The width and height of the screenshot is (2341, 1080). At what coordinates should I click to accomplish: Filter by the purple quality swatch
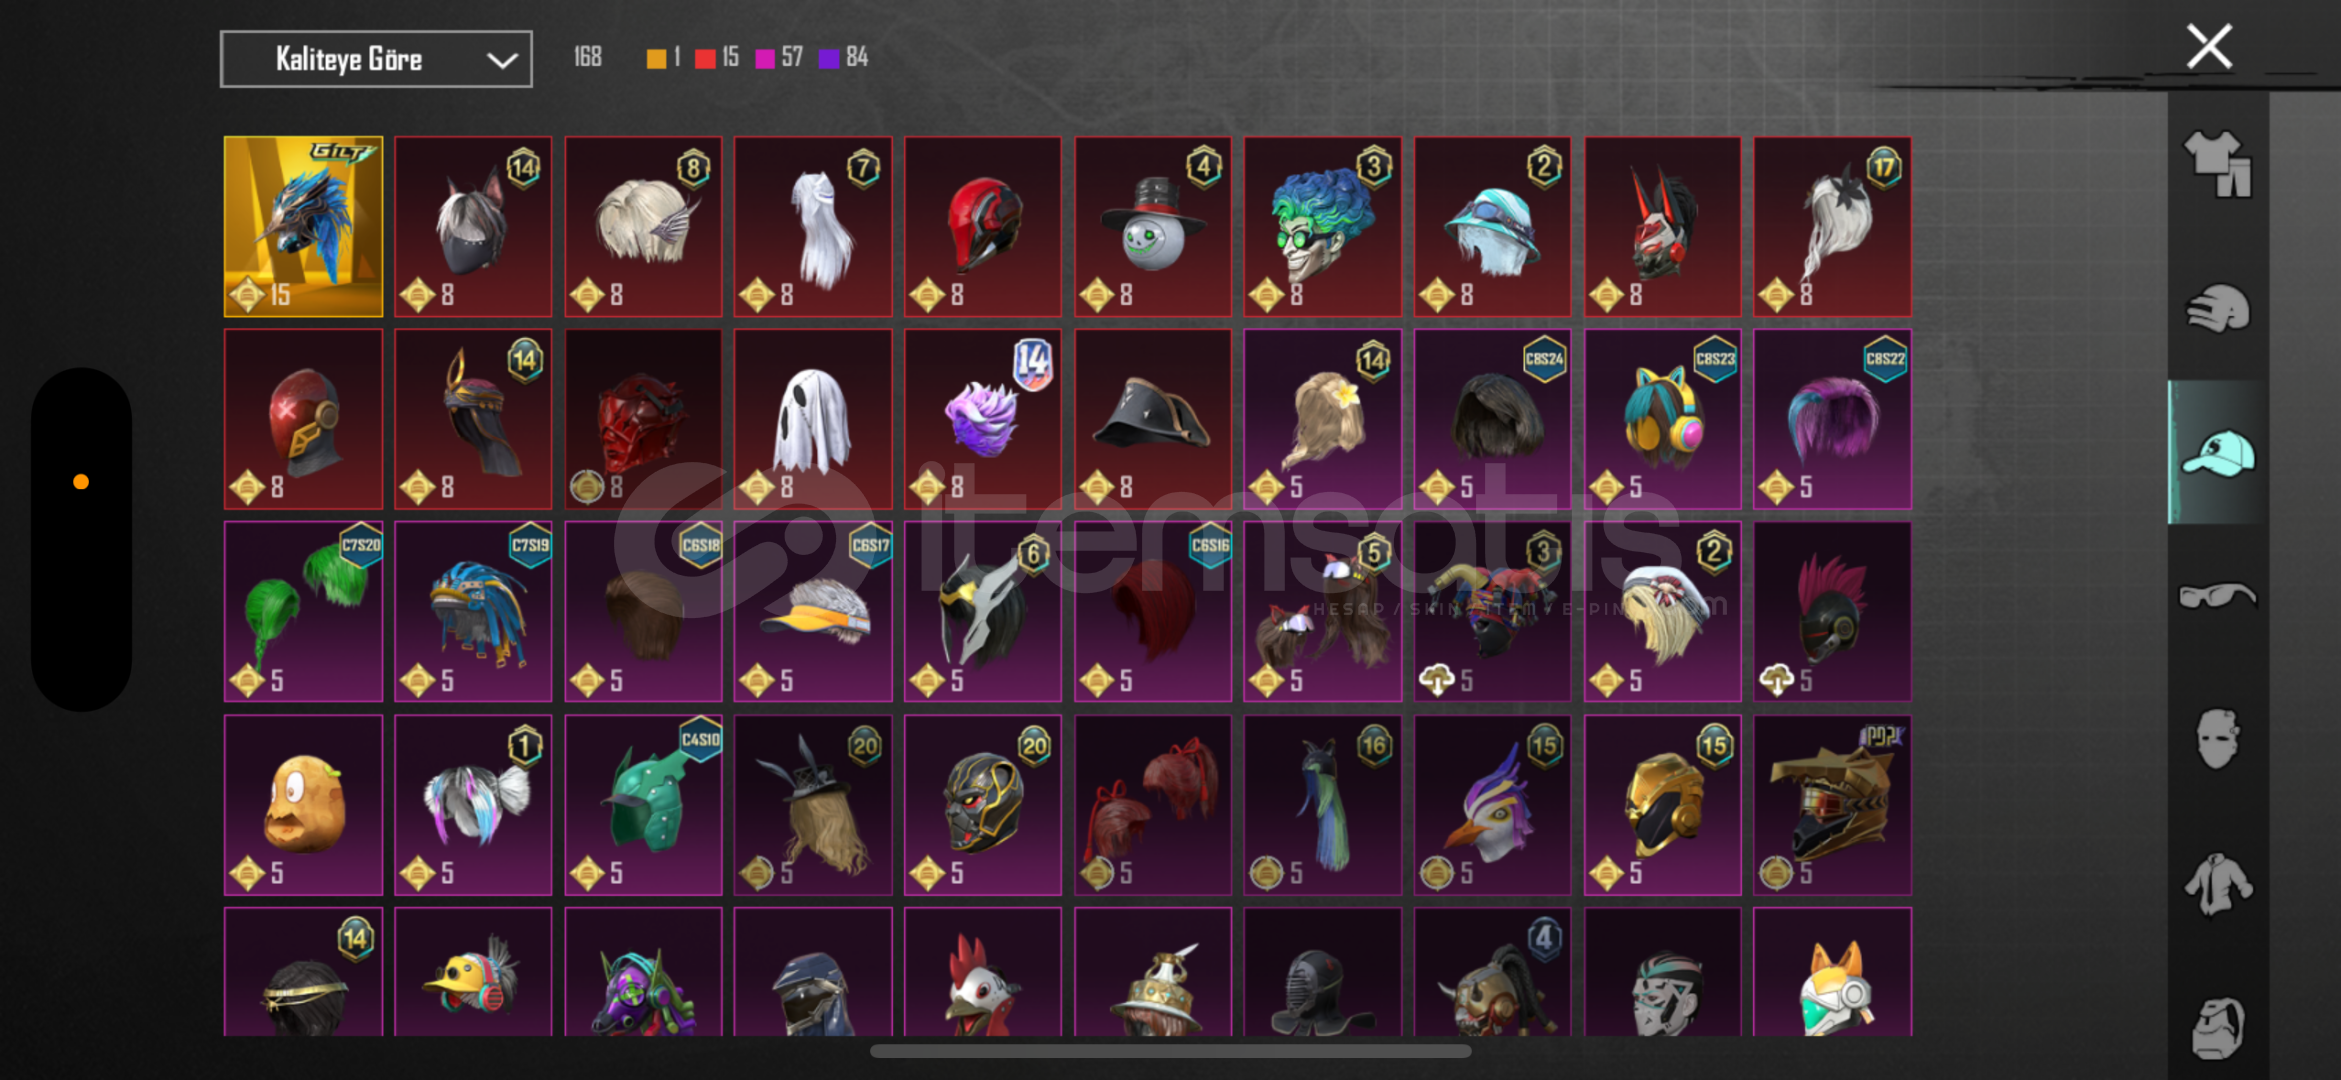(x=829, y=58)
